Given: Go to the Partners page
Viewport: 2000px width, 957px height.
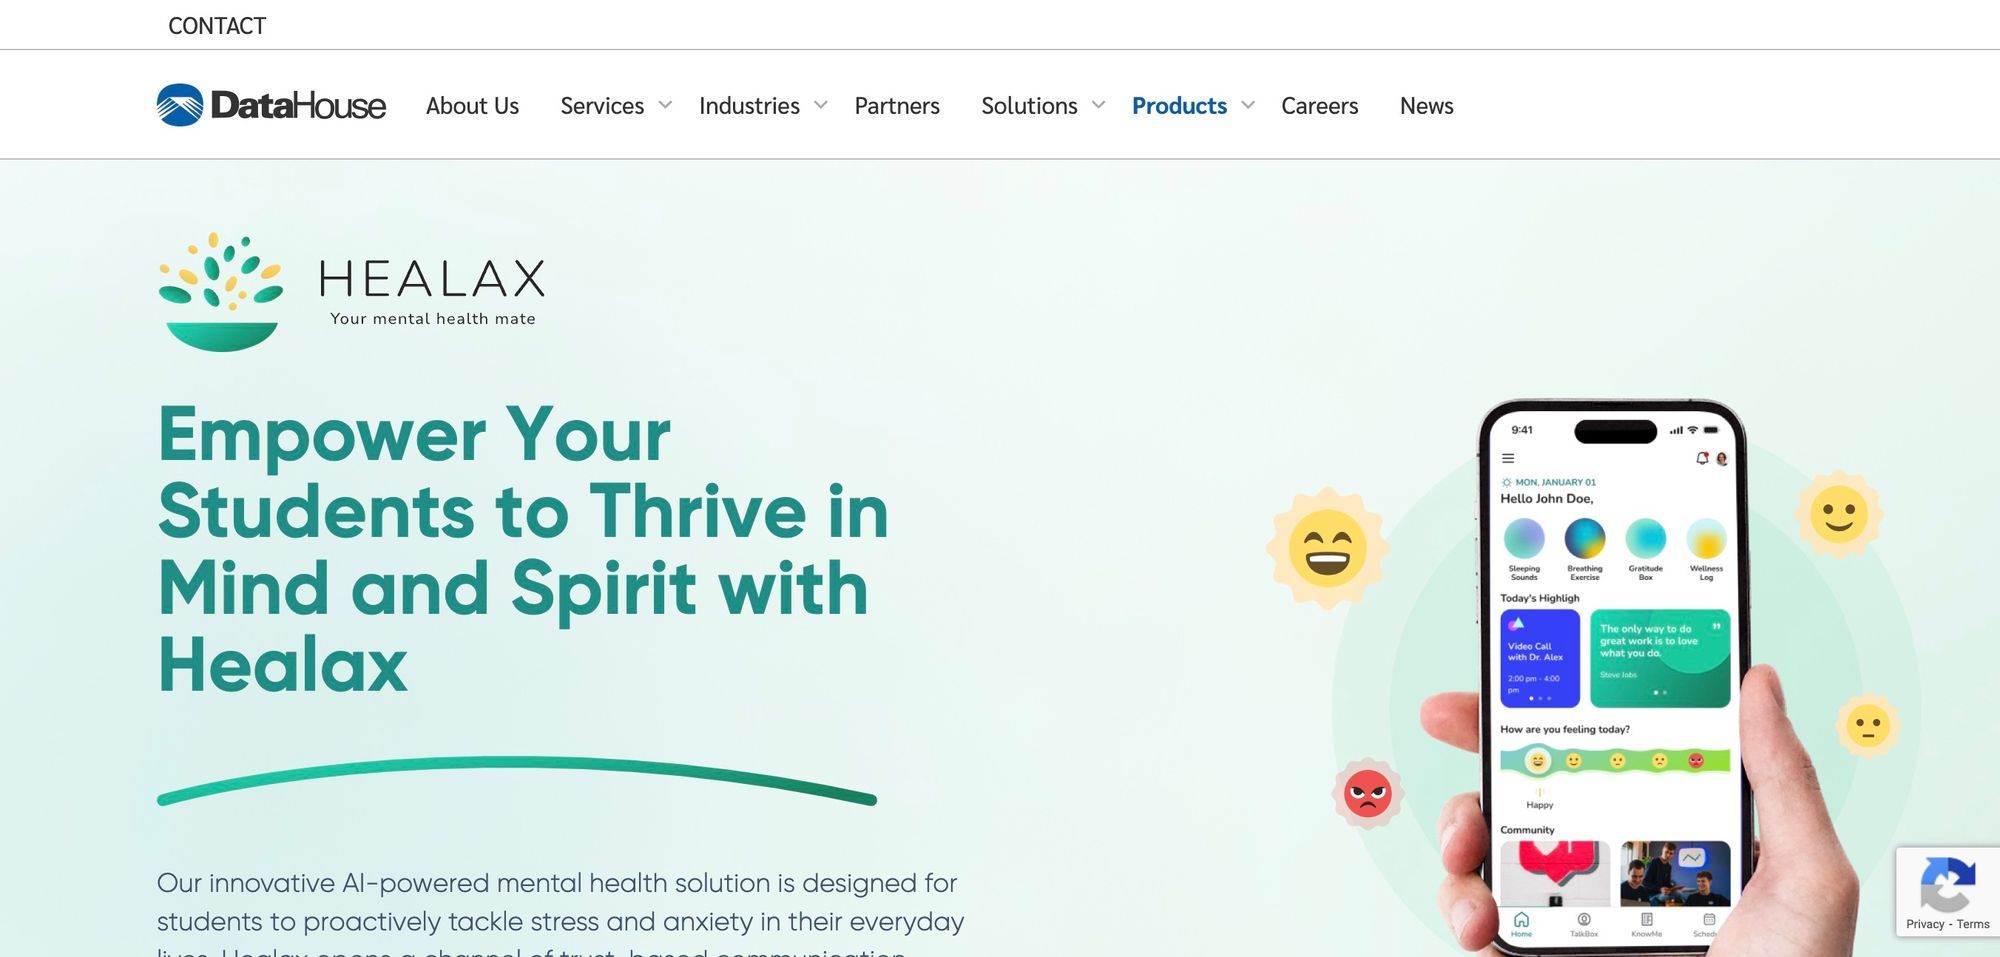Looking at the screenshot, I should (897, 105).
